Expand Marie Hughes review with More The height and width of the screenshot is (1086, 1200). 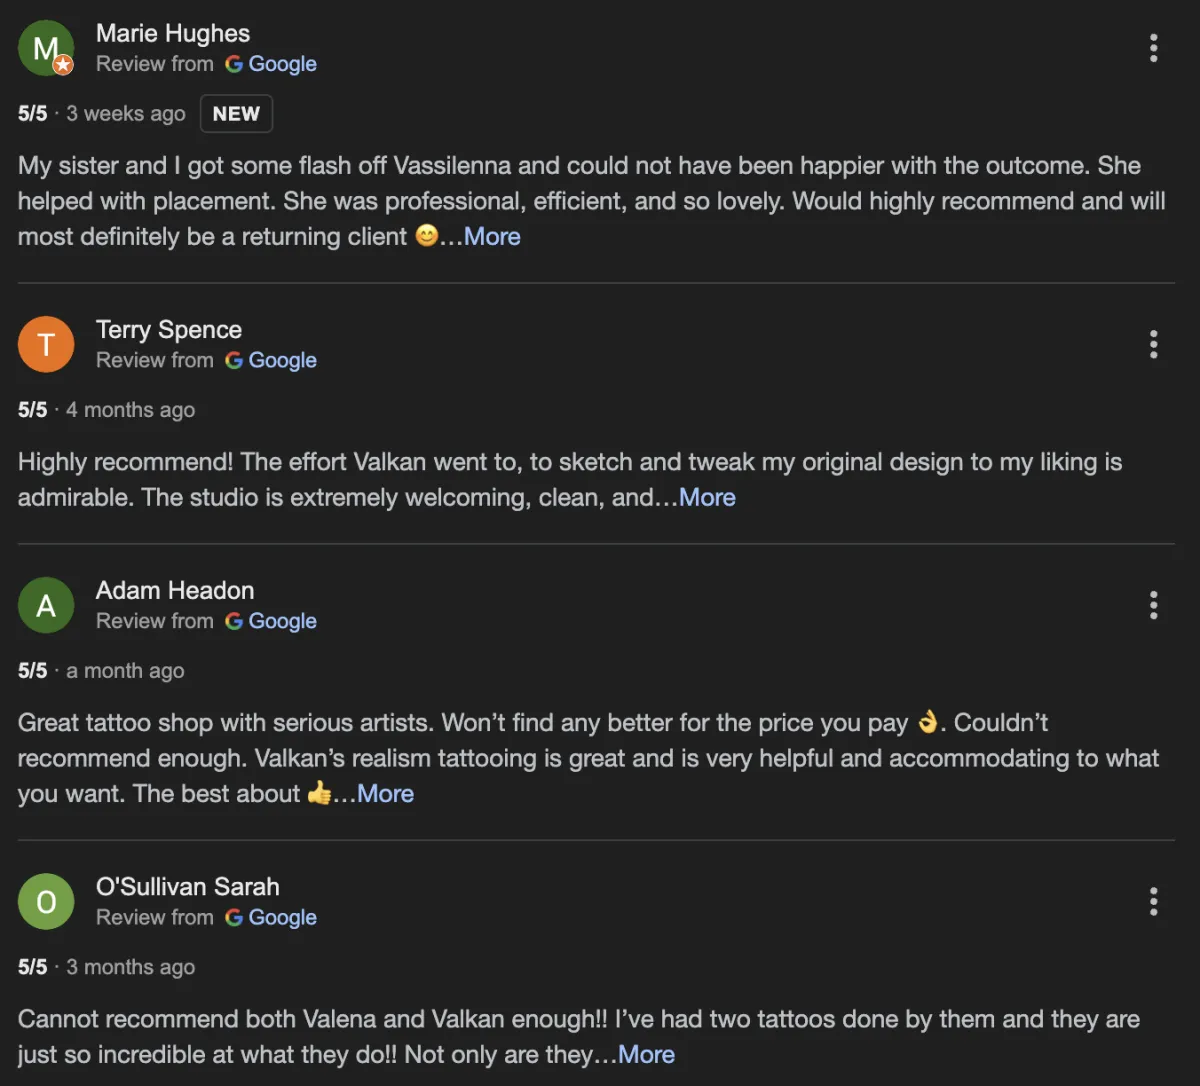pyautogui.click(x=492, y=237)
